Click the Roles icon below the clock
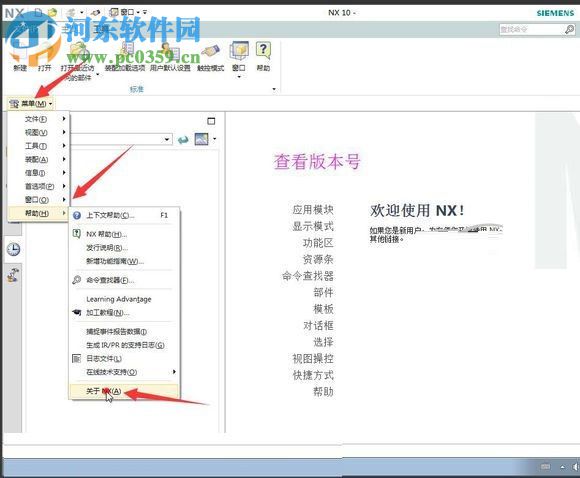Image resolution: width=580 pixels, height=478 pixels. coord(13,276)
